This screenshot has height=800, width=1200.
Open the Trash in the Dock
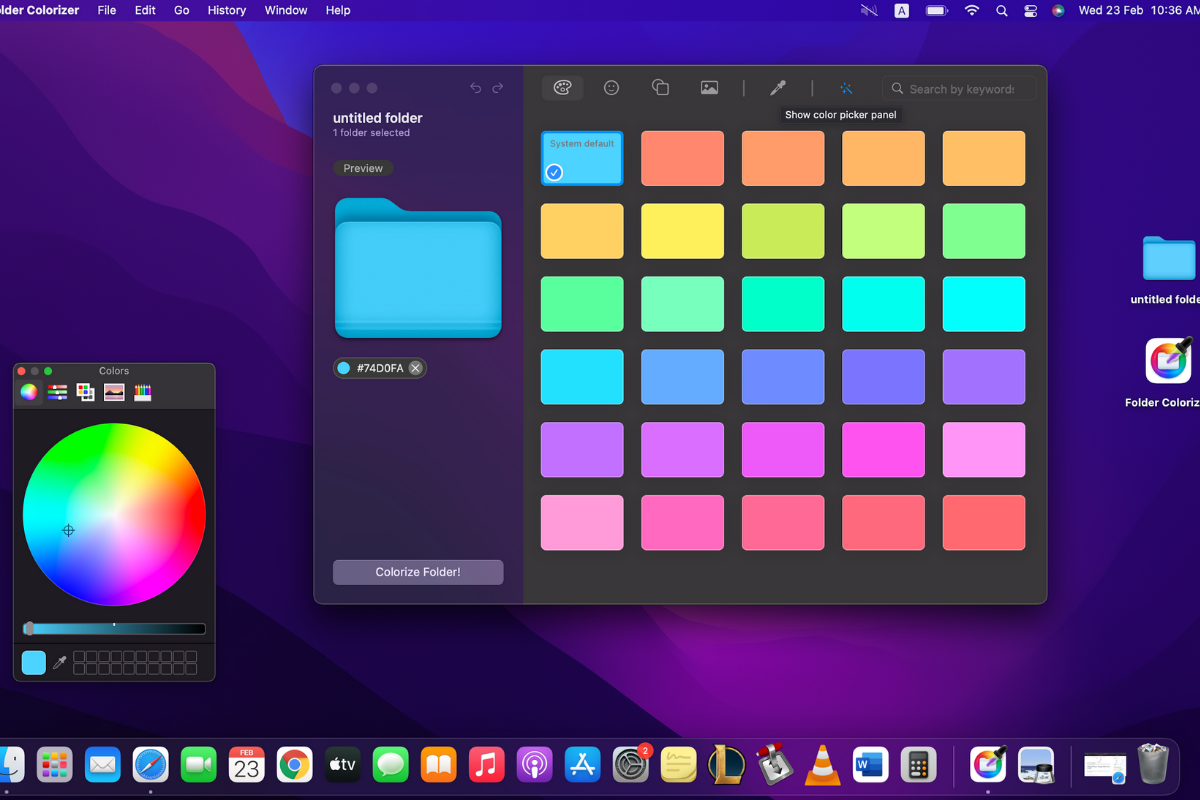1153,765
